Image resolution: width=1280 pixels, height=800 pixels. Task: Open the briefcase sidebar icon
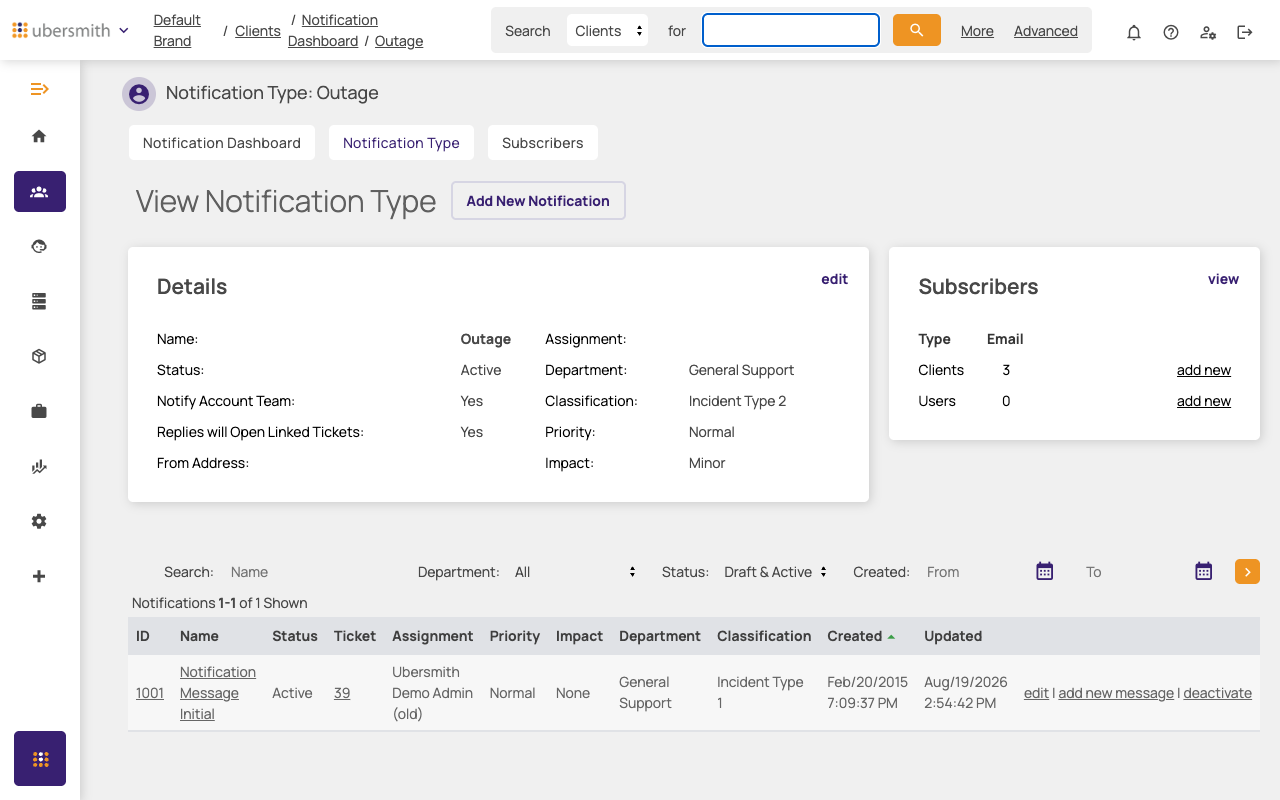(39, 411)
